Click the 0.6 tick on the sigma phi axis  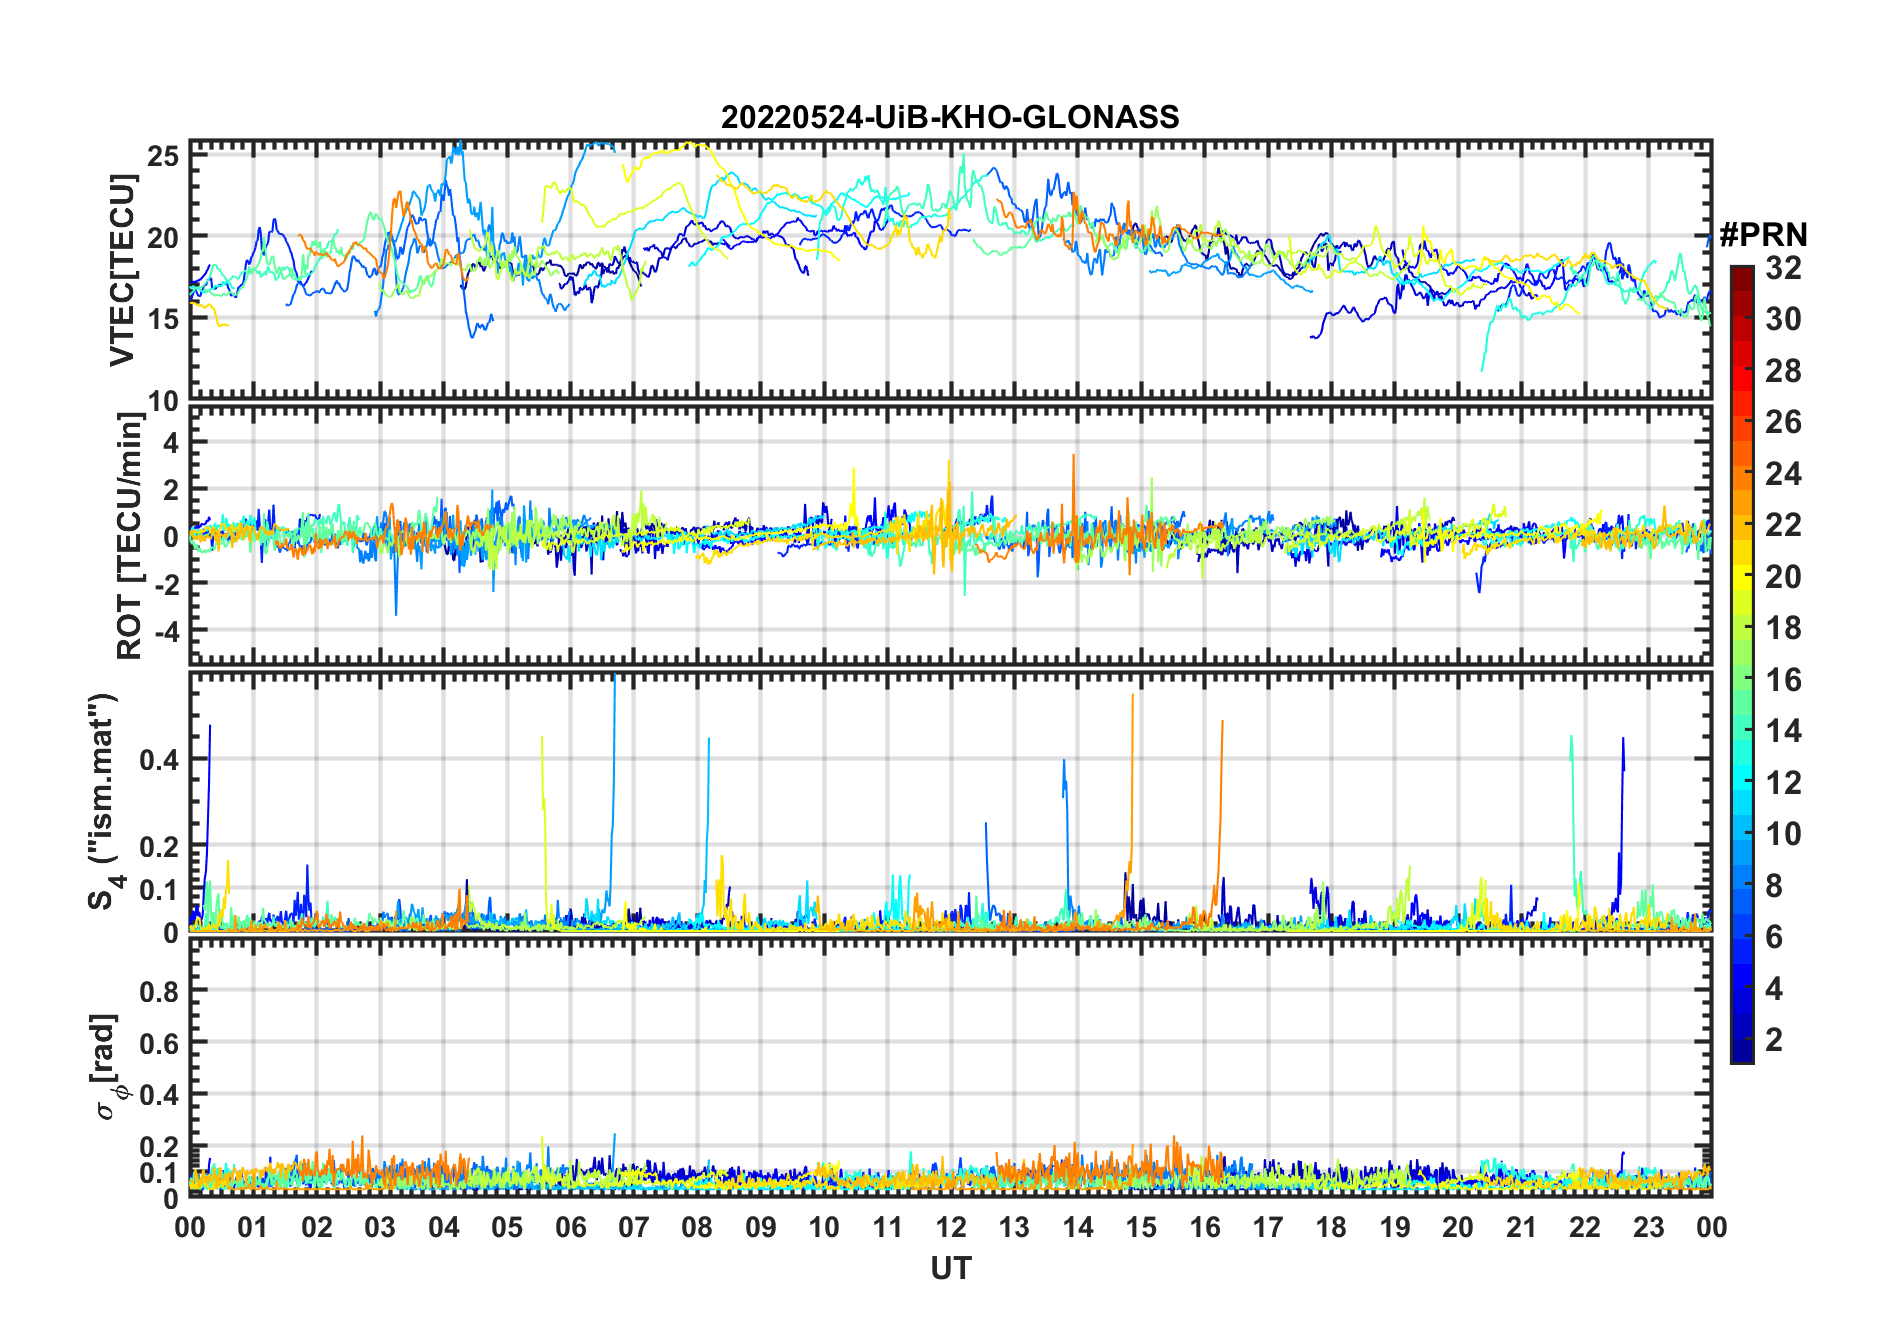[159, 1044]
